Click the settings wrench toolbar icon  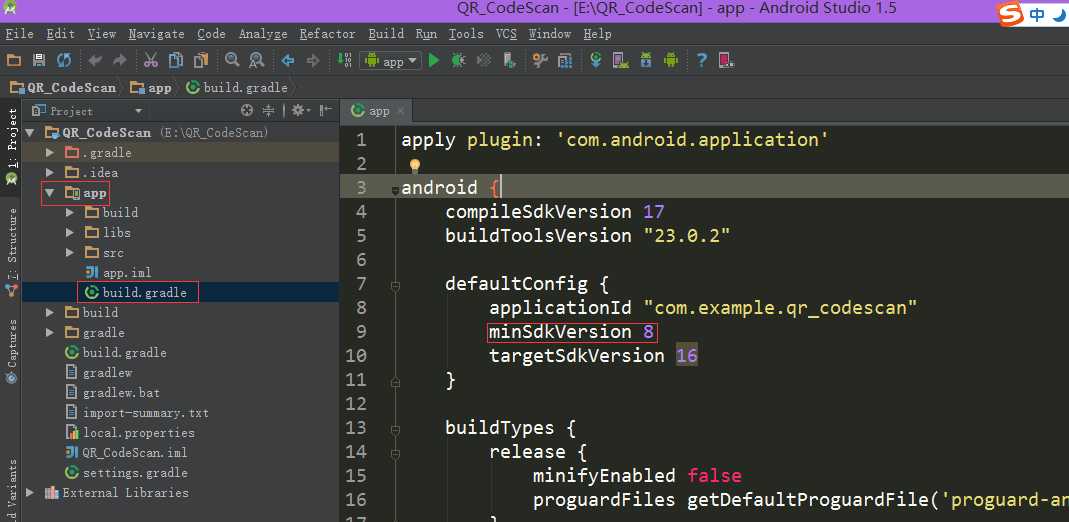[540, 61]
